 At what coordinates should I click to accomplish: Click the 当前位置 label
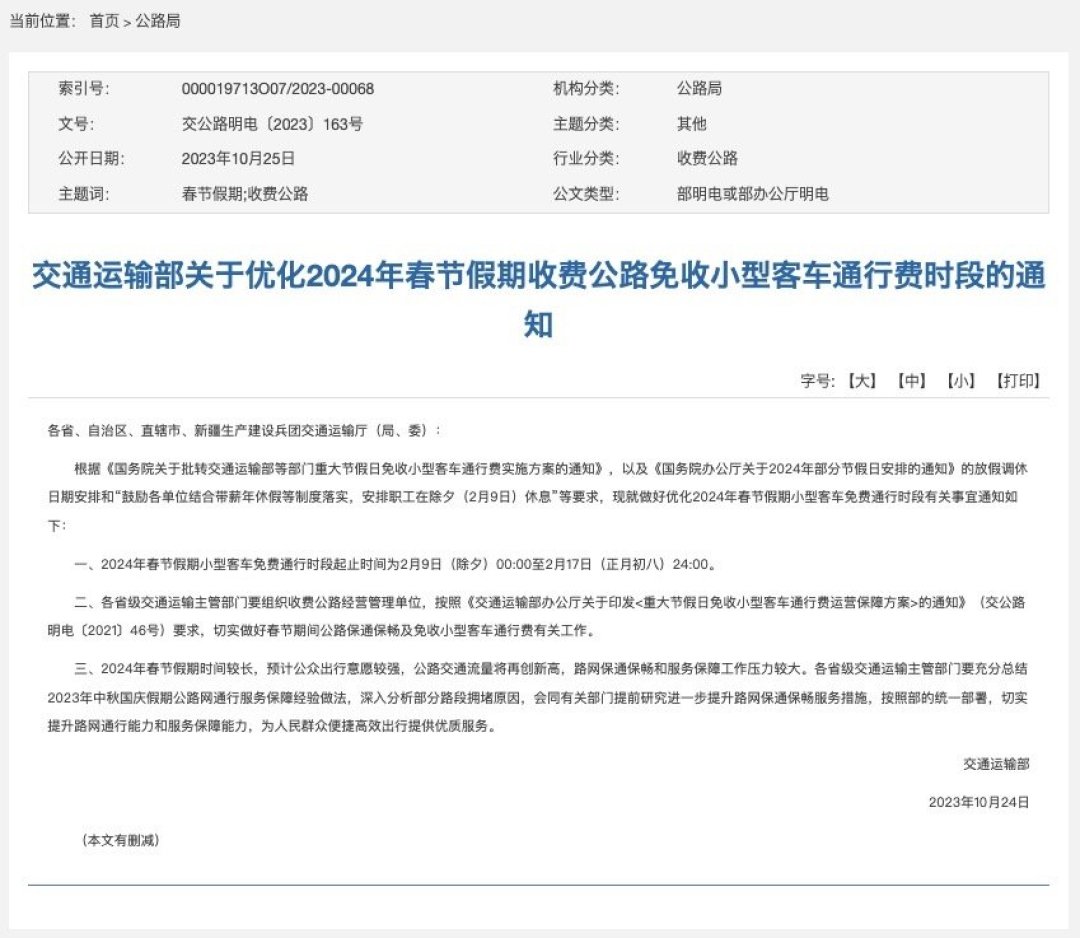pos(42,21)
